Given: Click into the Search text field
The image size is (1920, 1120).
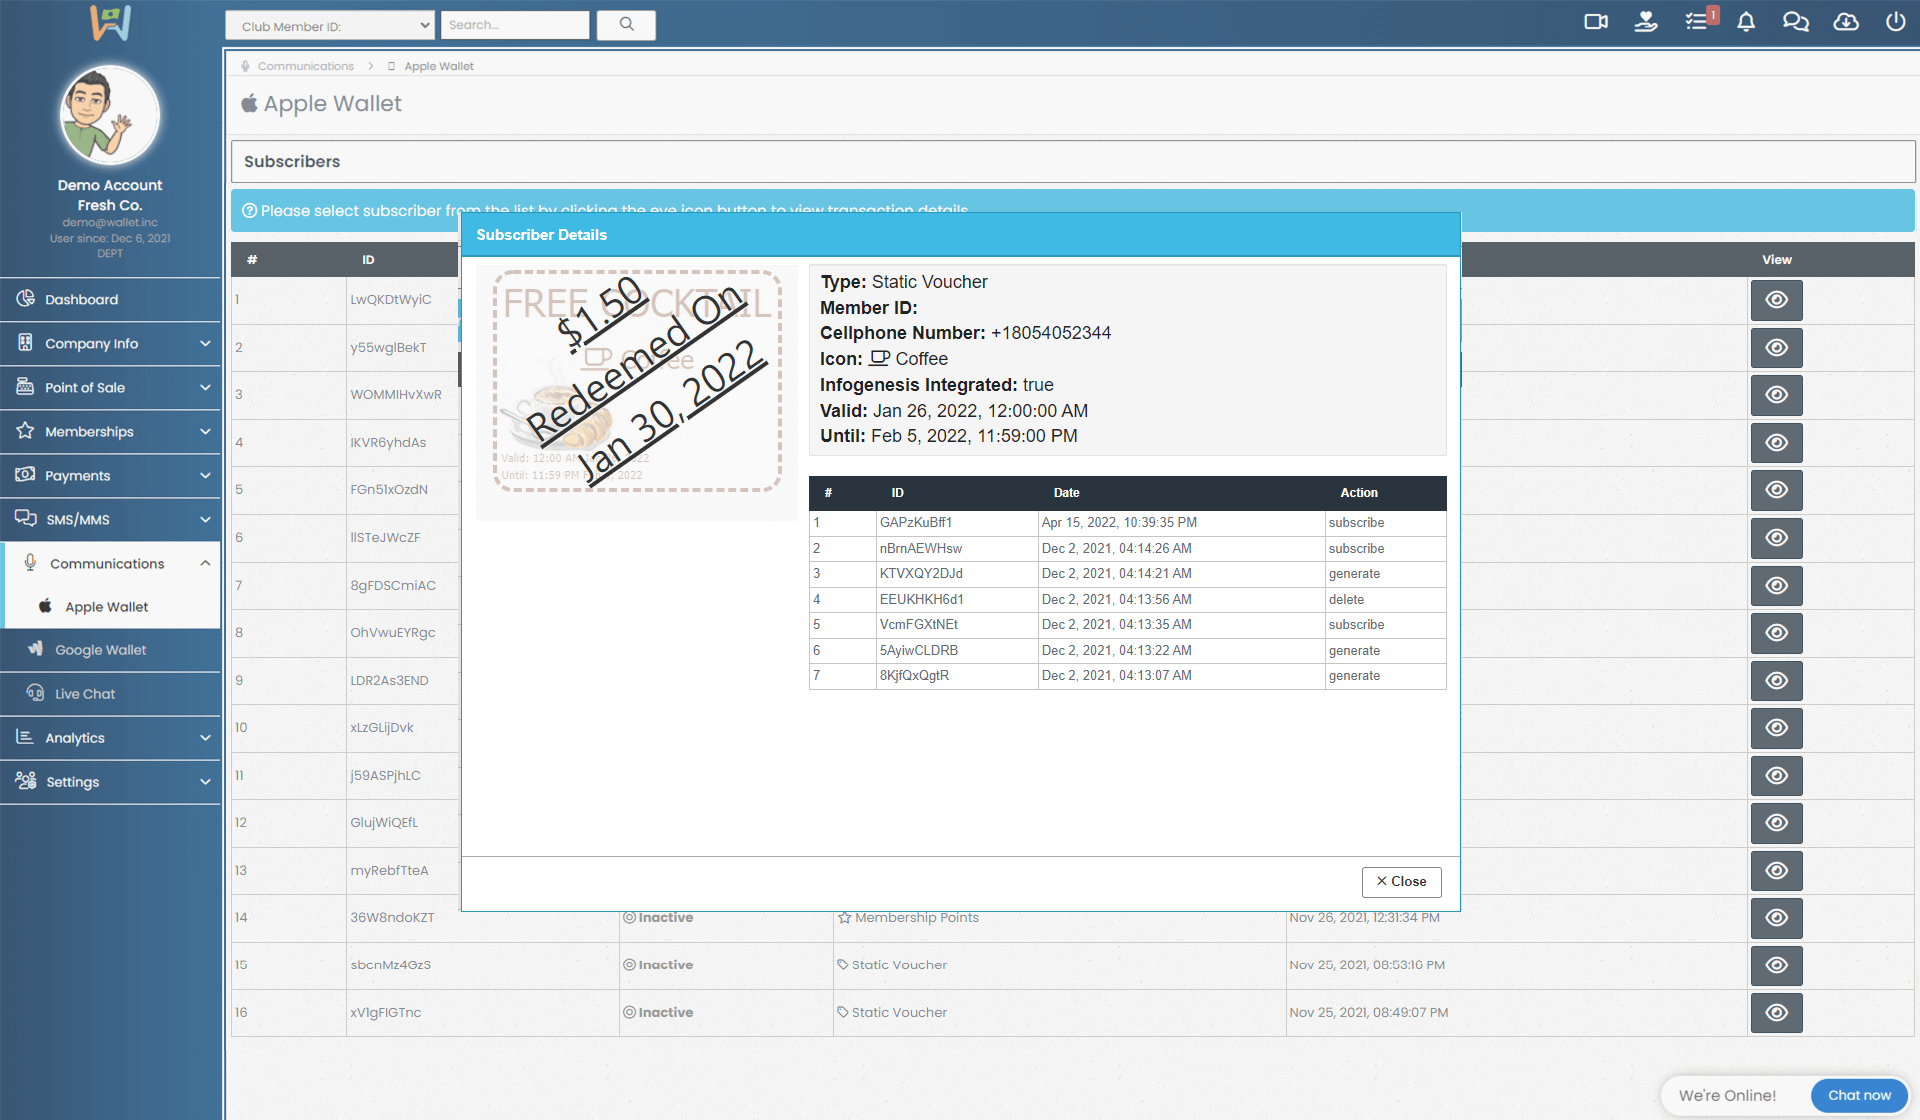Looking at the screenshot, I should (515, 25).
